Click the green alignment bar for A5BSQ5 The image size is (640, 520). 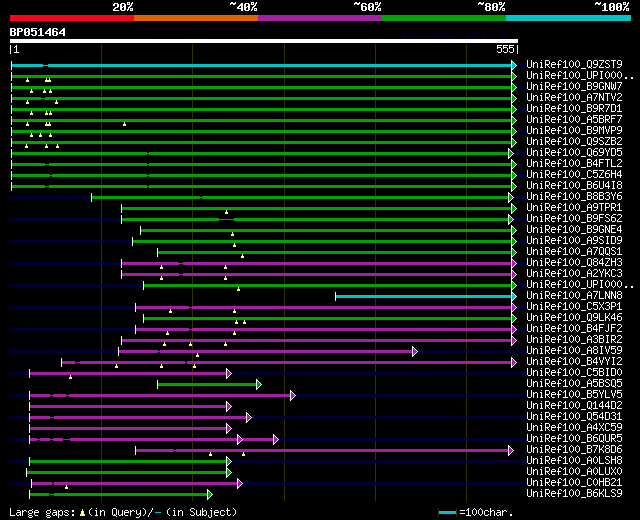pyautogui.click(x=207, y=384)
